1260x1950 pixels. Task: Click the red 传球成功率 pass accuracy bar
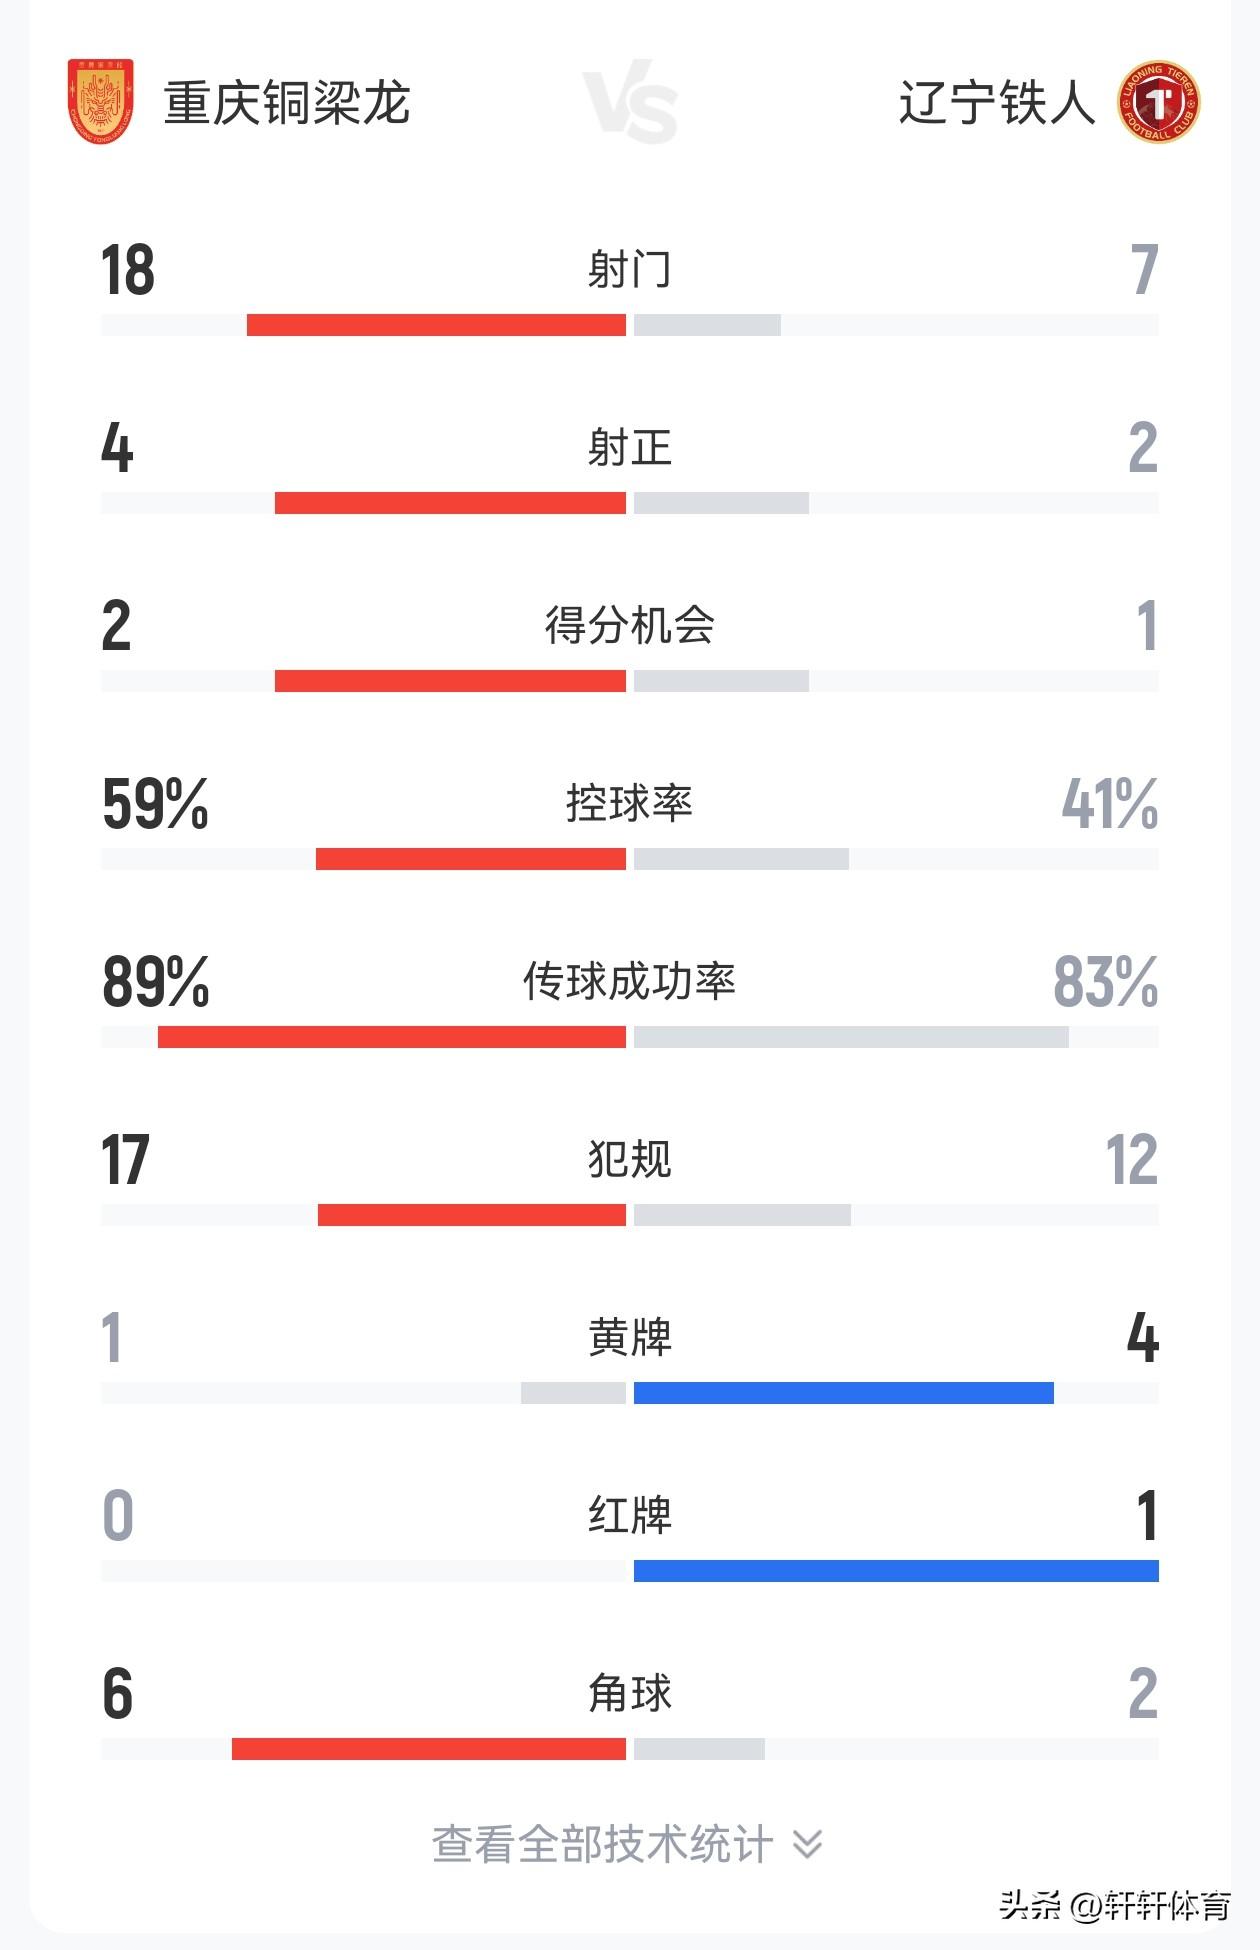392,1037
